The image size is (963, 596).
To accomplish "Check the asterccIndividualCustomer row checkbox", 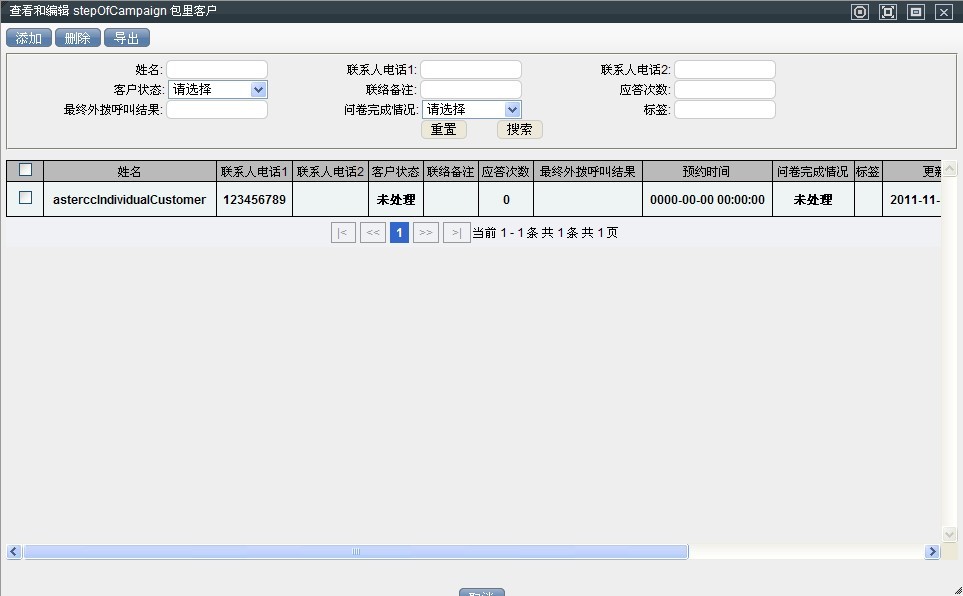I will [25, 198].
